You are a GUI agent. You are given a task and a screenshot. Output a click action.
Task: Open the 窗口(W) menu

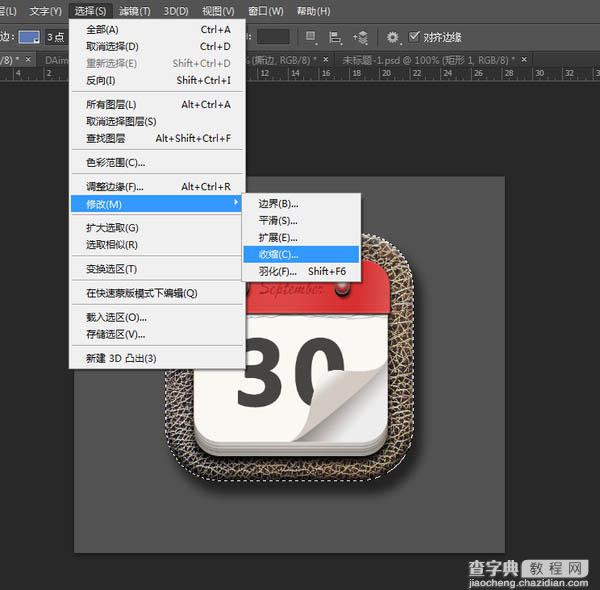click(266, 11)
